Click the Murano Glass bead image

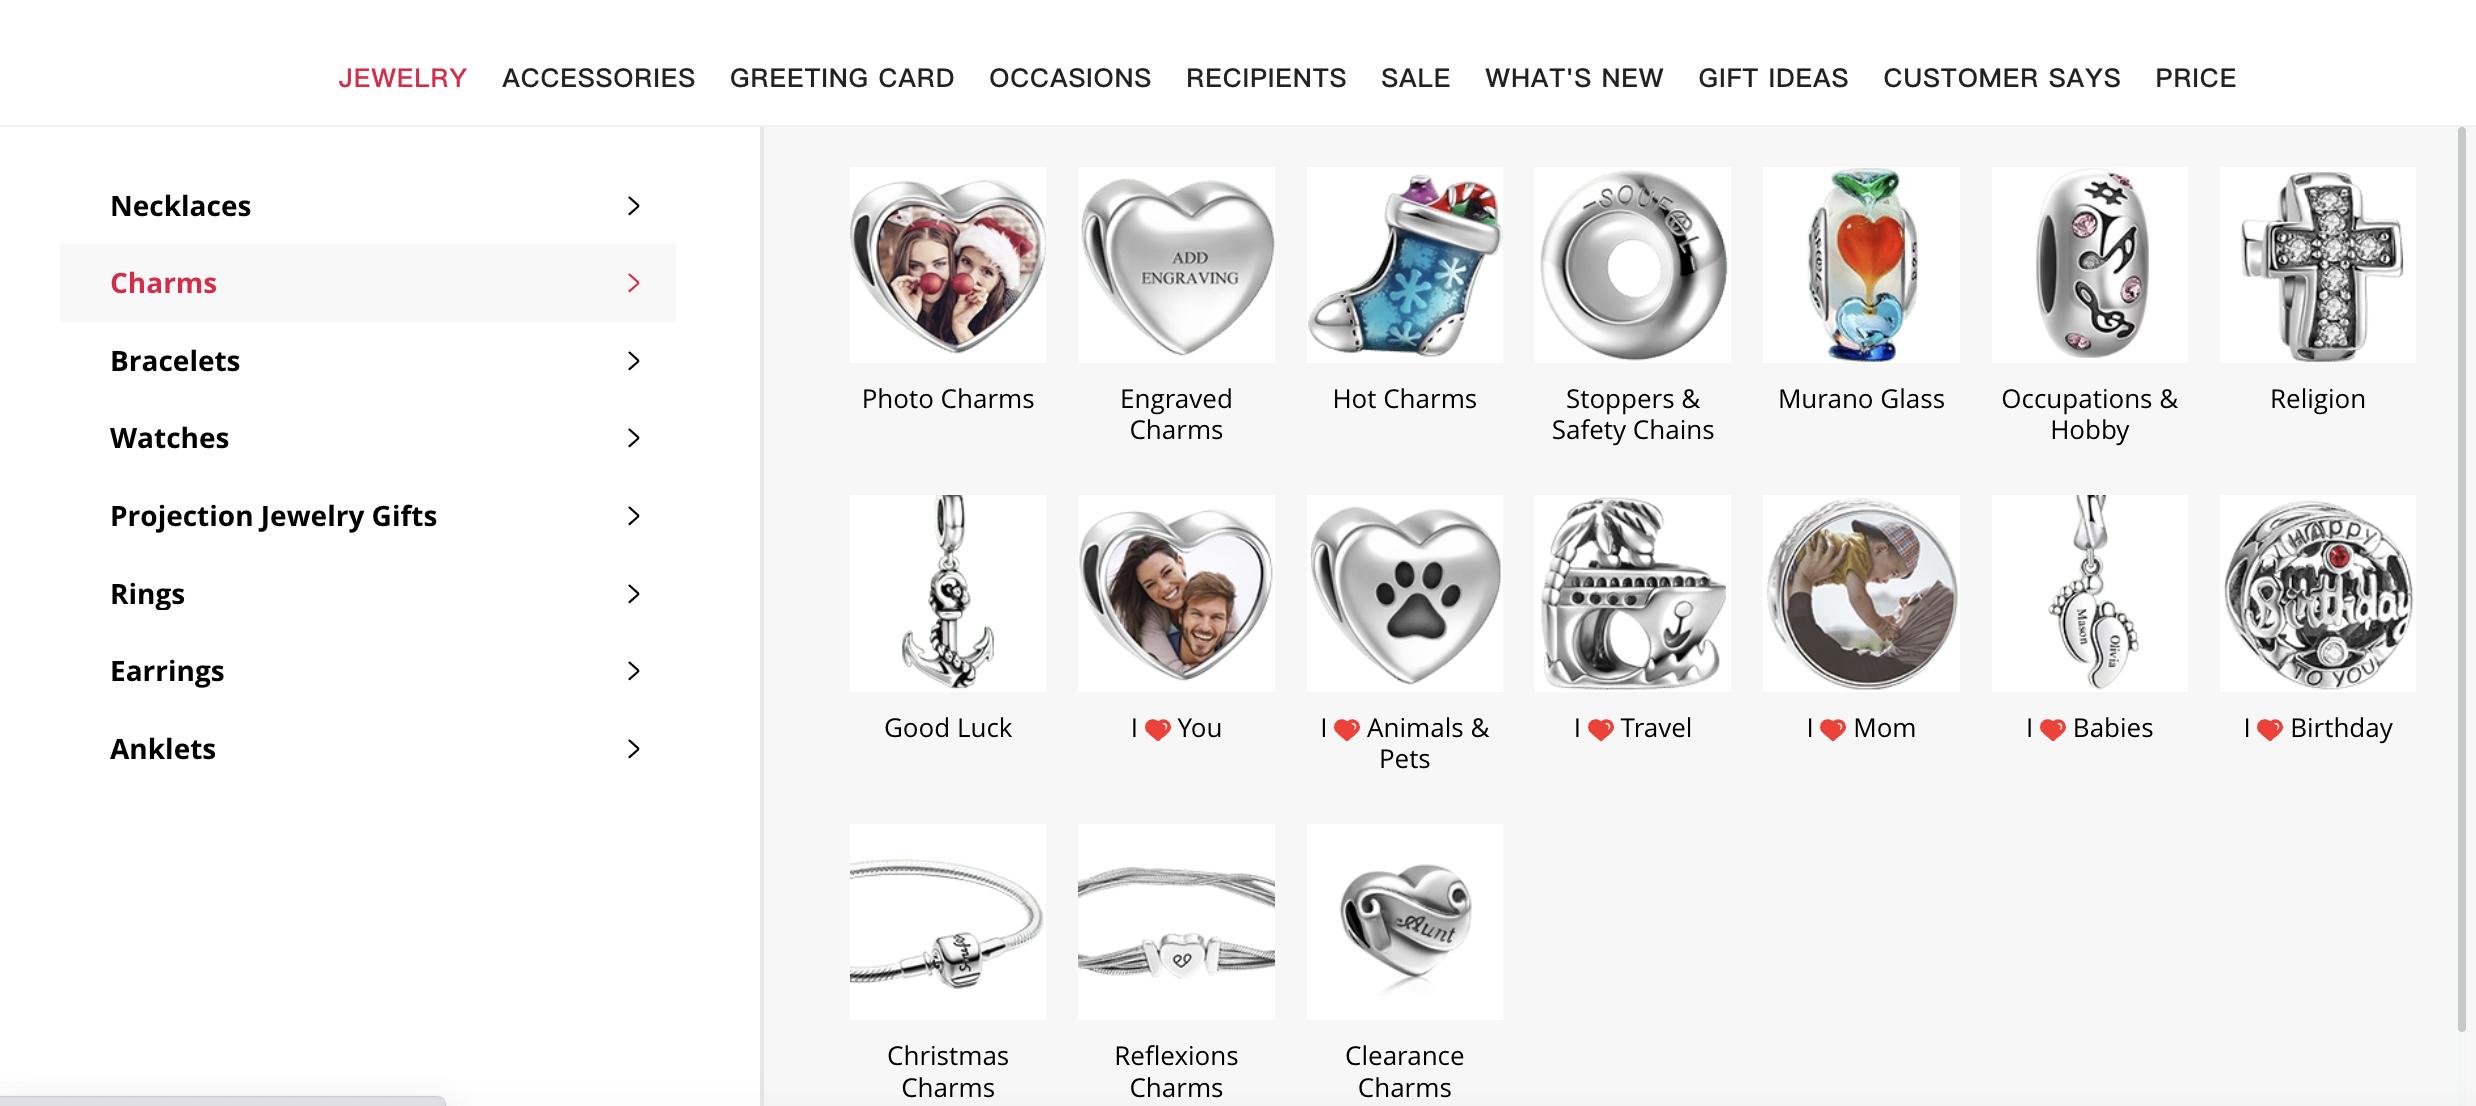coord(1861,265)
